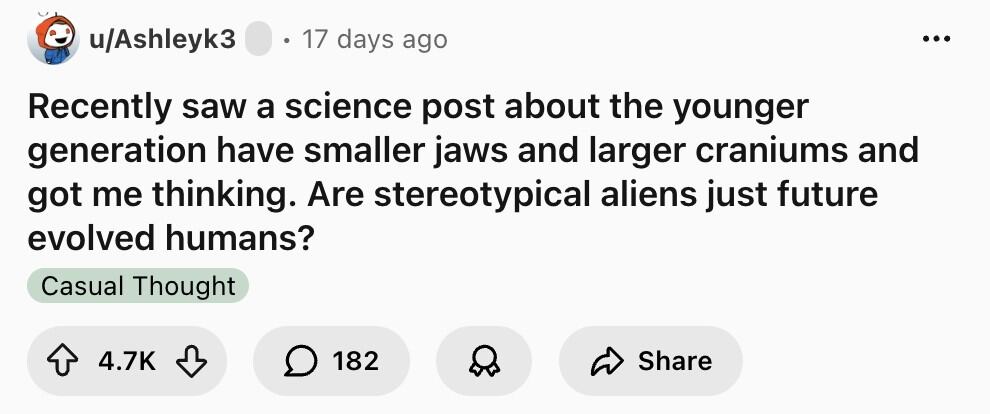Open the u/Ashleyk3 avatar image
990x414 pixels.
pos(54,39)
